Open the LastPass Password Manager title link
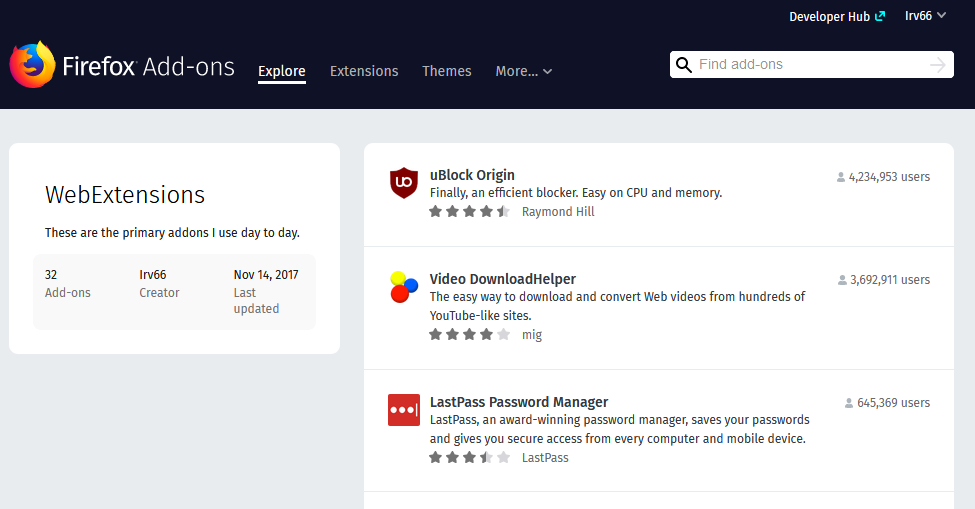Screen dimensions: 975x509 pyautogui.click(x=519, y=402)
